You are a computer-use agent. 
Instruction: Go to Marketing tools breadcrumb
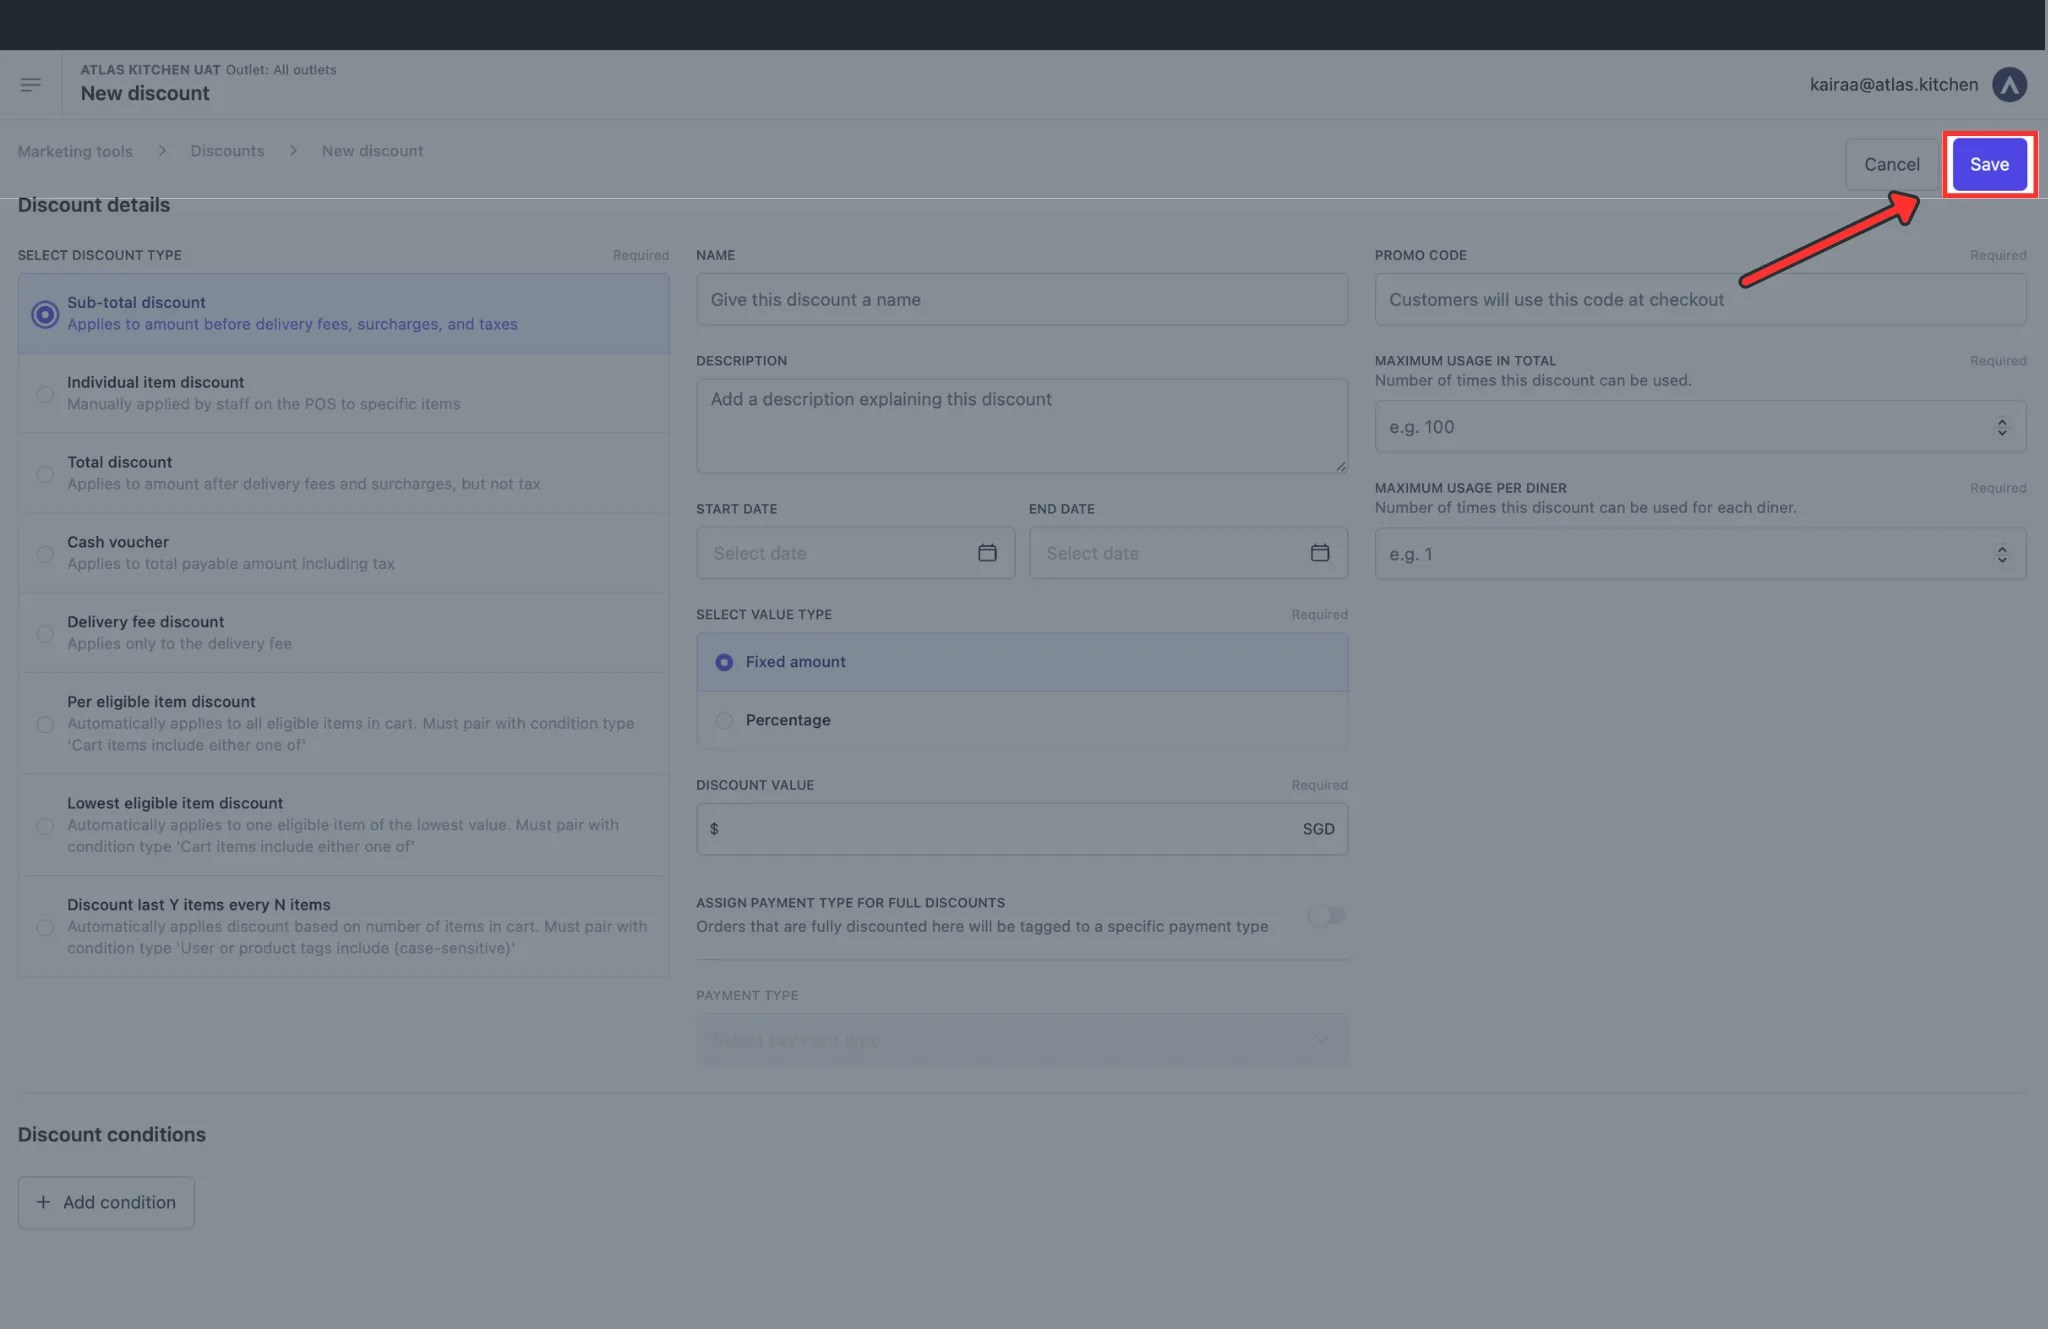[75, 151]
